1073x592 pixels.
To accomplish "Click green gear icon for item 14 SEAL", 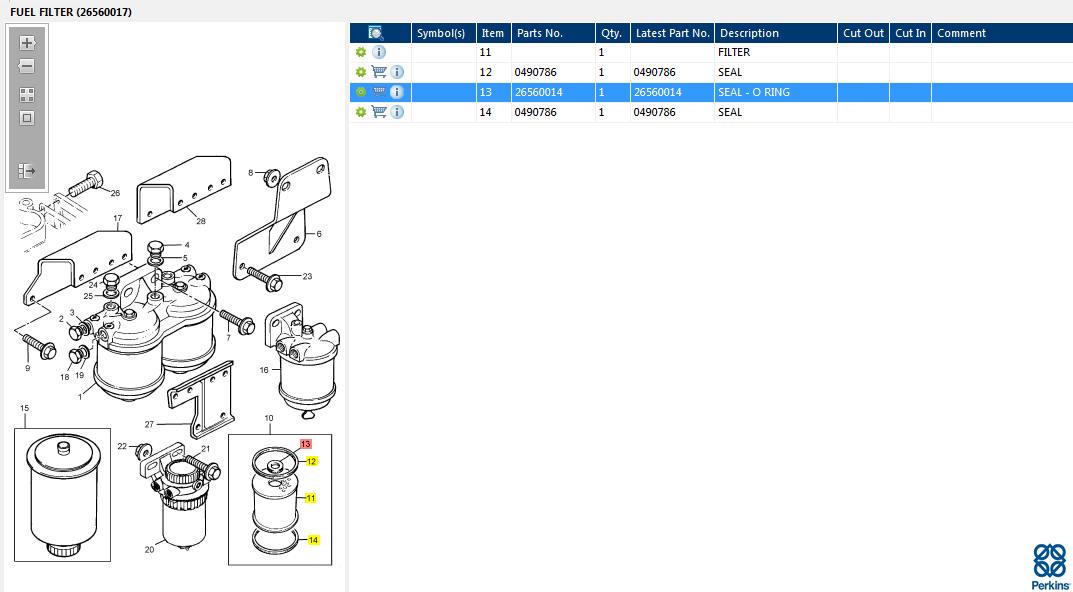I will pyautogui.click(x=361, y=112).
